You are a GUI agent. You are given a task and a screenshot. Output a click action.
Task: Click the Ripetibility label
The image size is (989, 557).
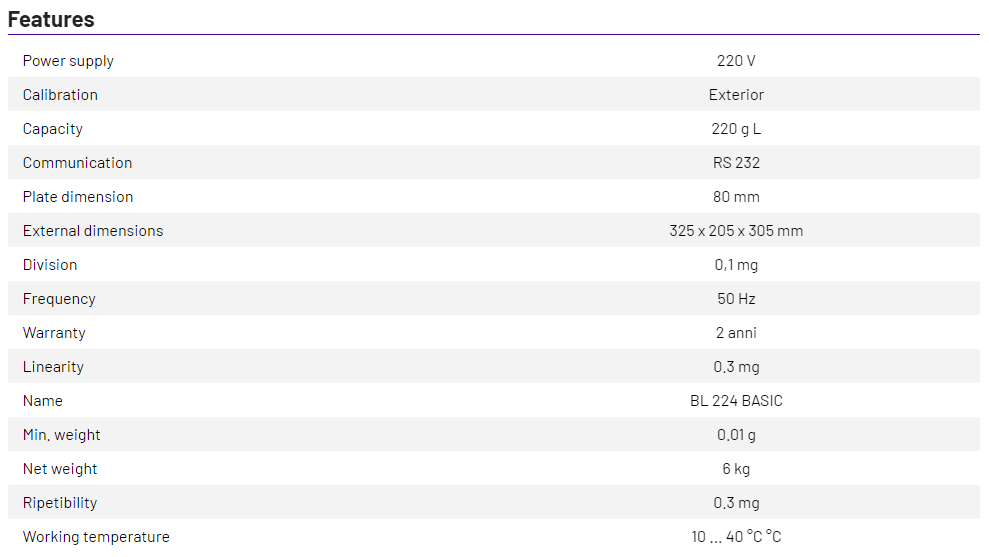60,503
